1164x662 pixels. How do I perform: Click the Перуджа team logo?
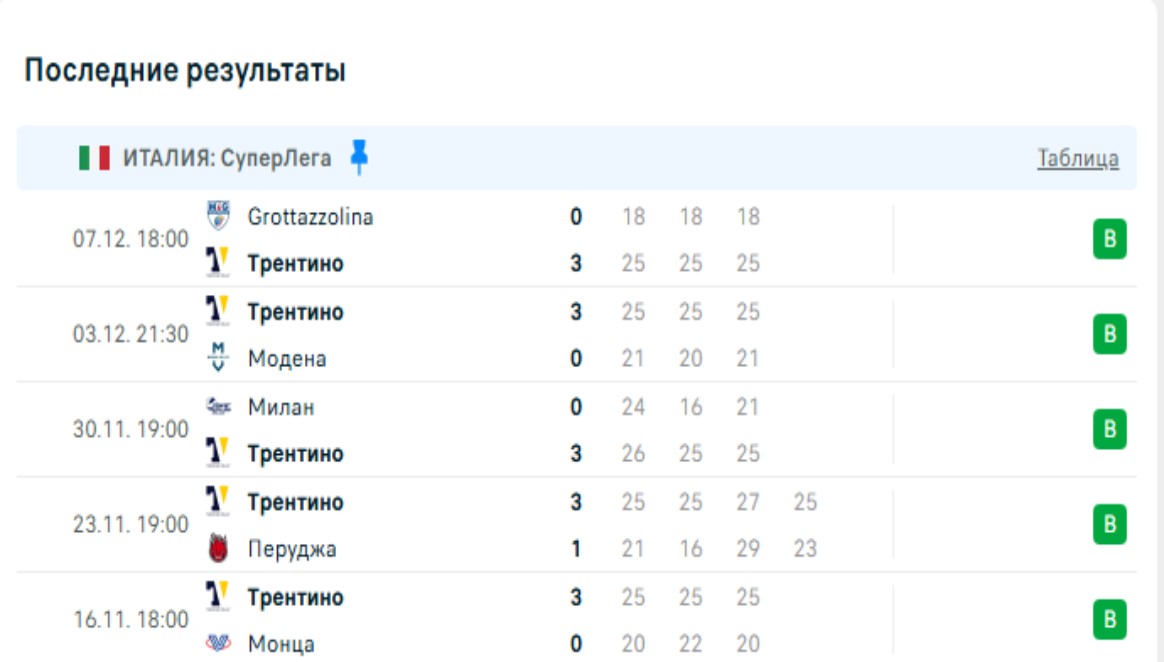[x=217, y=549]
